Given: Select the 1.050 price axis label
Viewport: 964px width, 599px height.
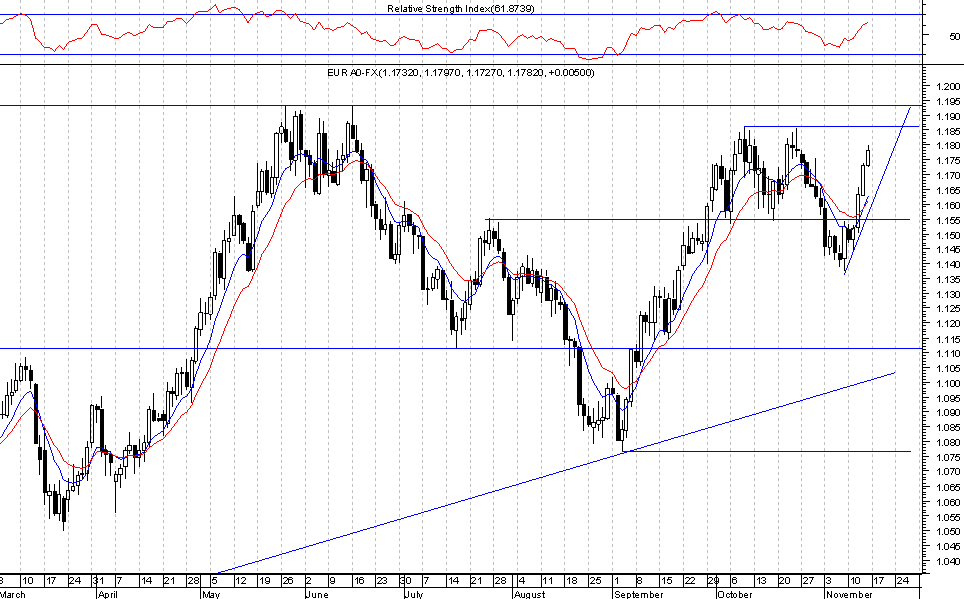Looking at the screenshot, I should [x=948, y=531].
